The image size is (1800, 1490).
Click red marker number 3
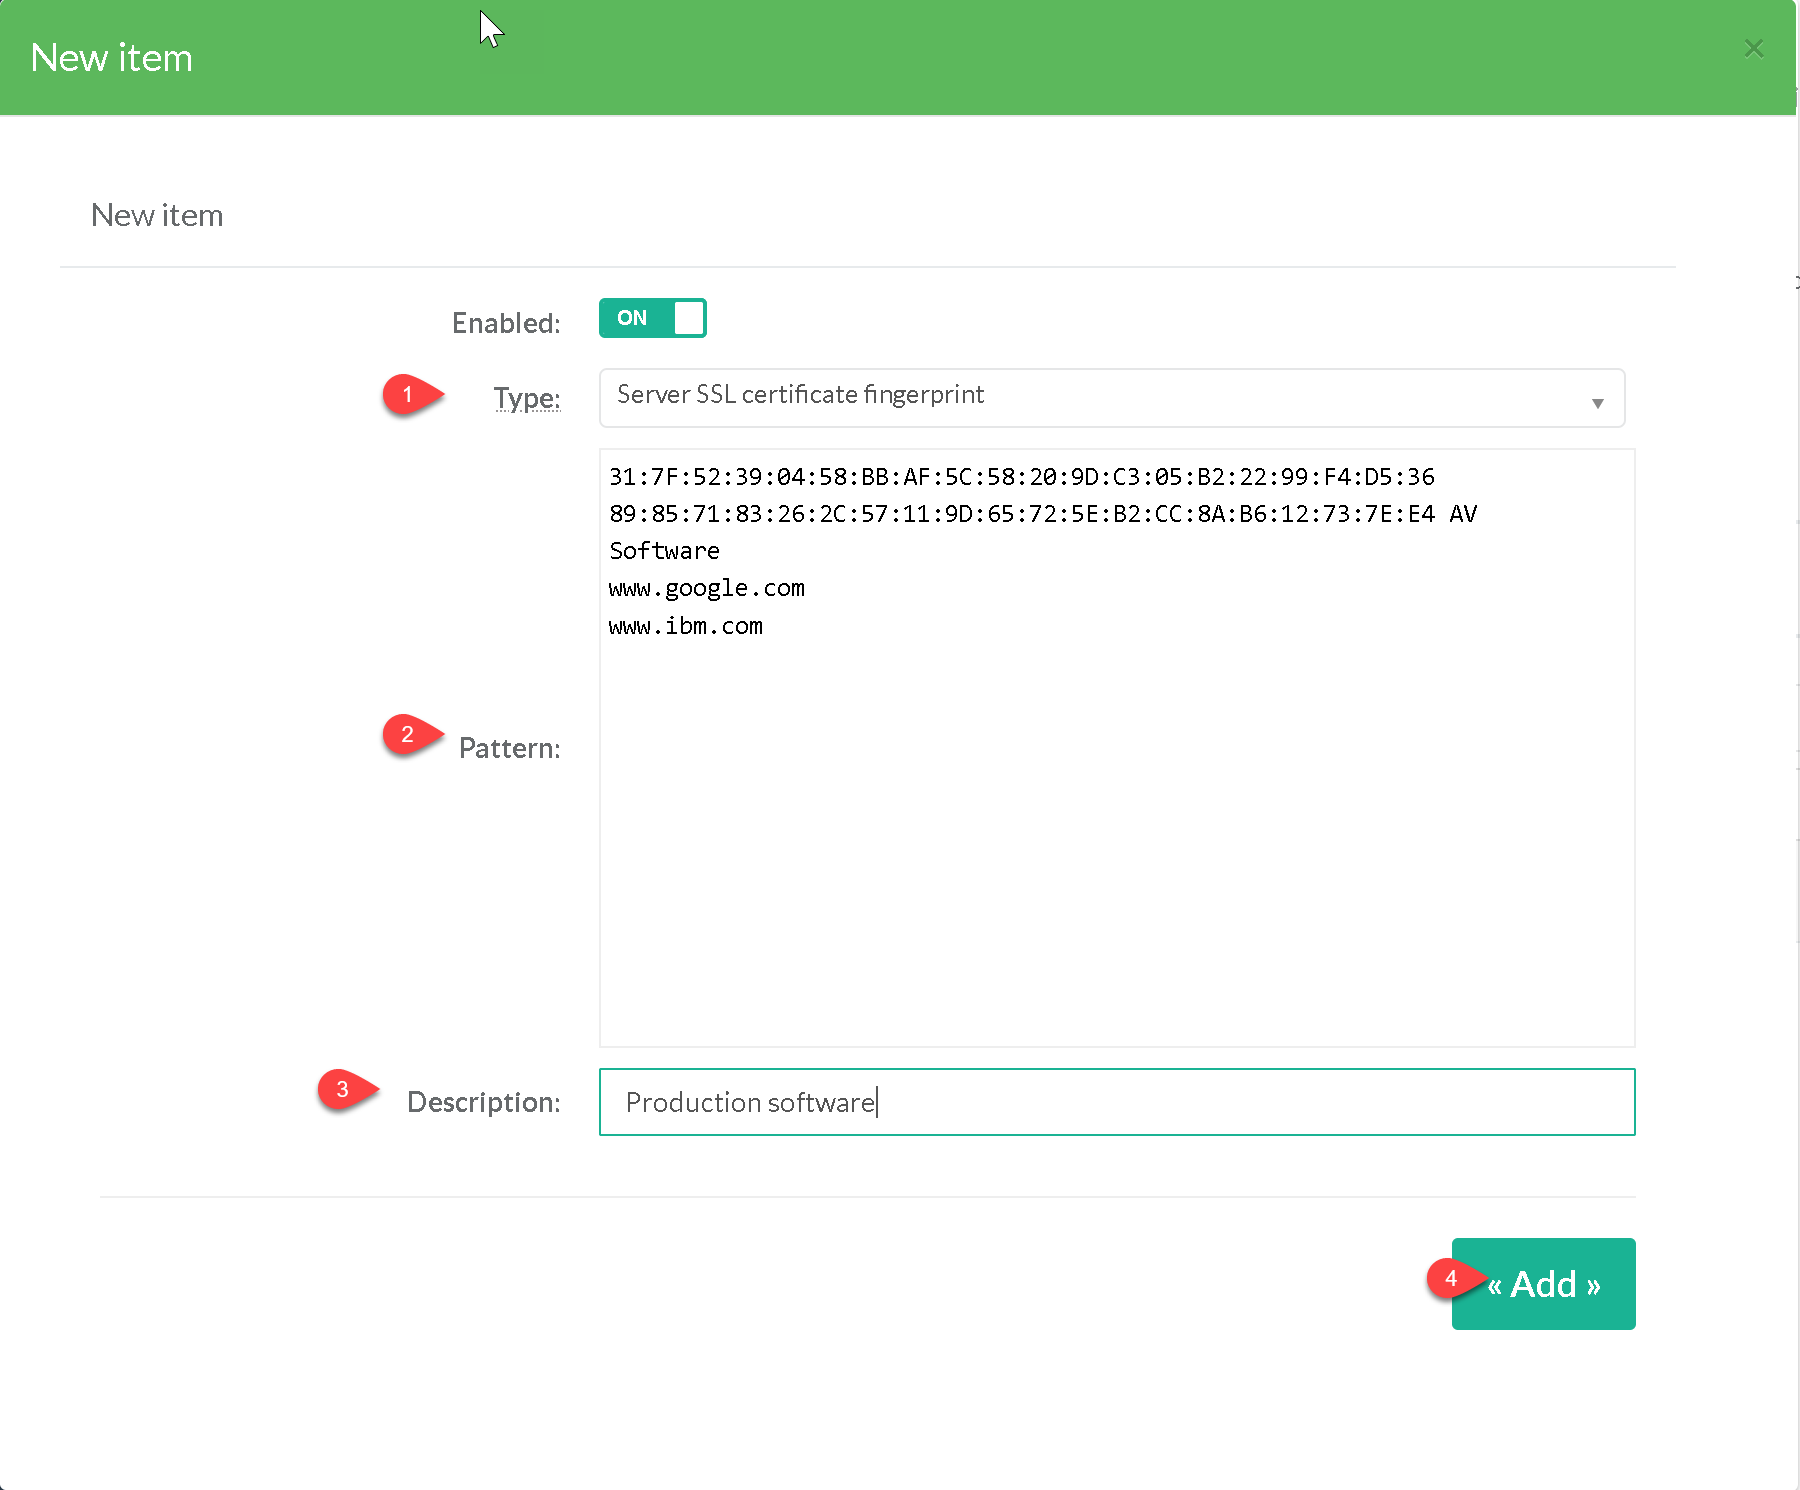343,1089
